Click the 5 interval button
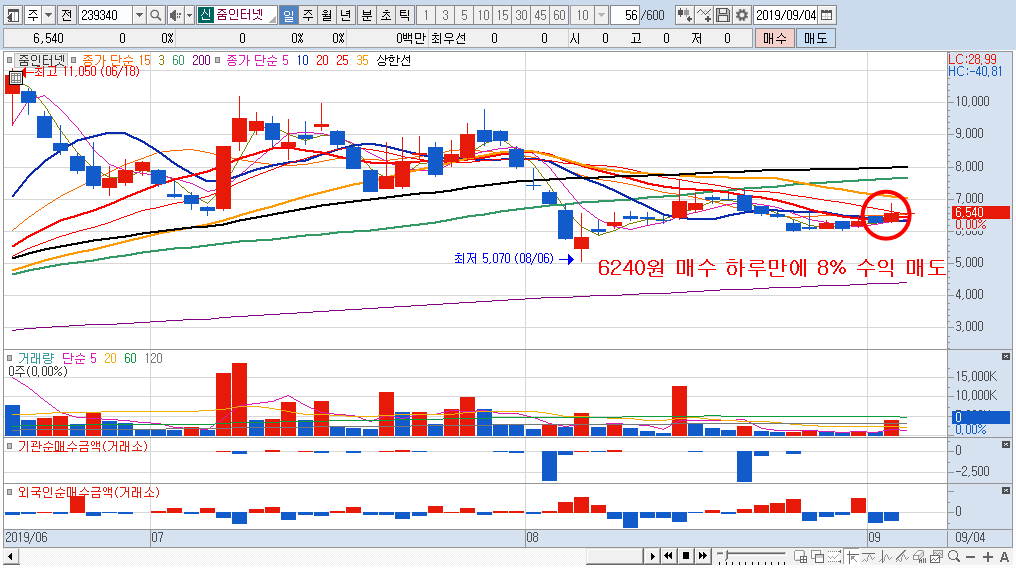This screenshot has width=1016, height=568. pos(464,15)
